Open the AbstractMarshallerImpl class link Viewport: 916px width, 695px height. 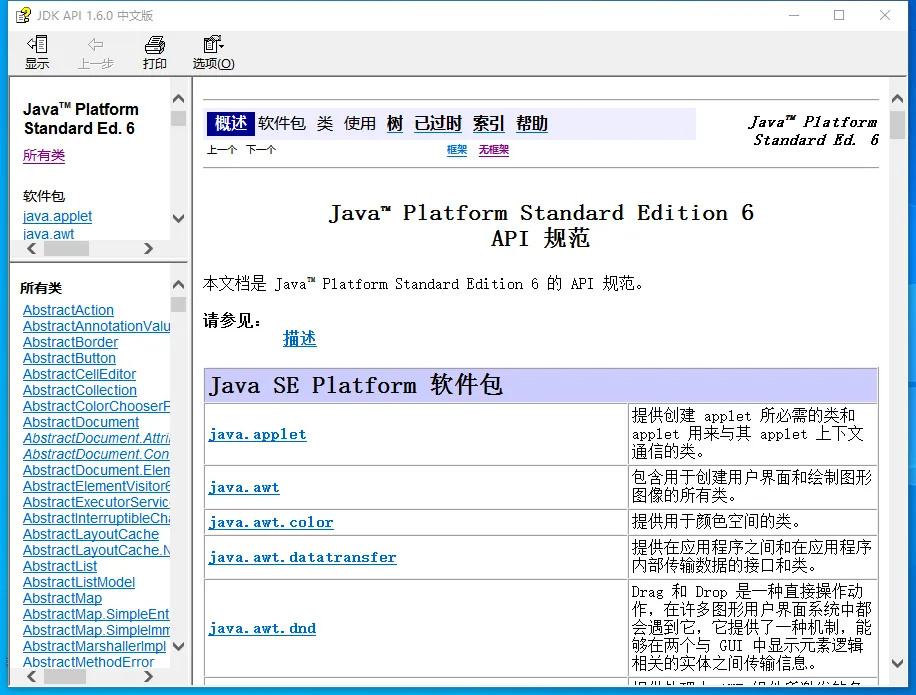[95, 647]
